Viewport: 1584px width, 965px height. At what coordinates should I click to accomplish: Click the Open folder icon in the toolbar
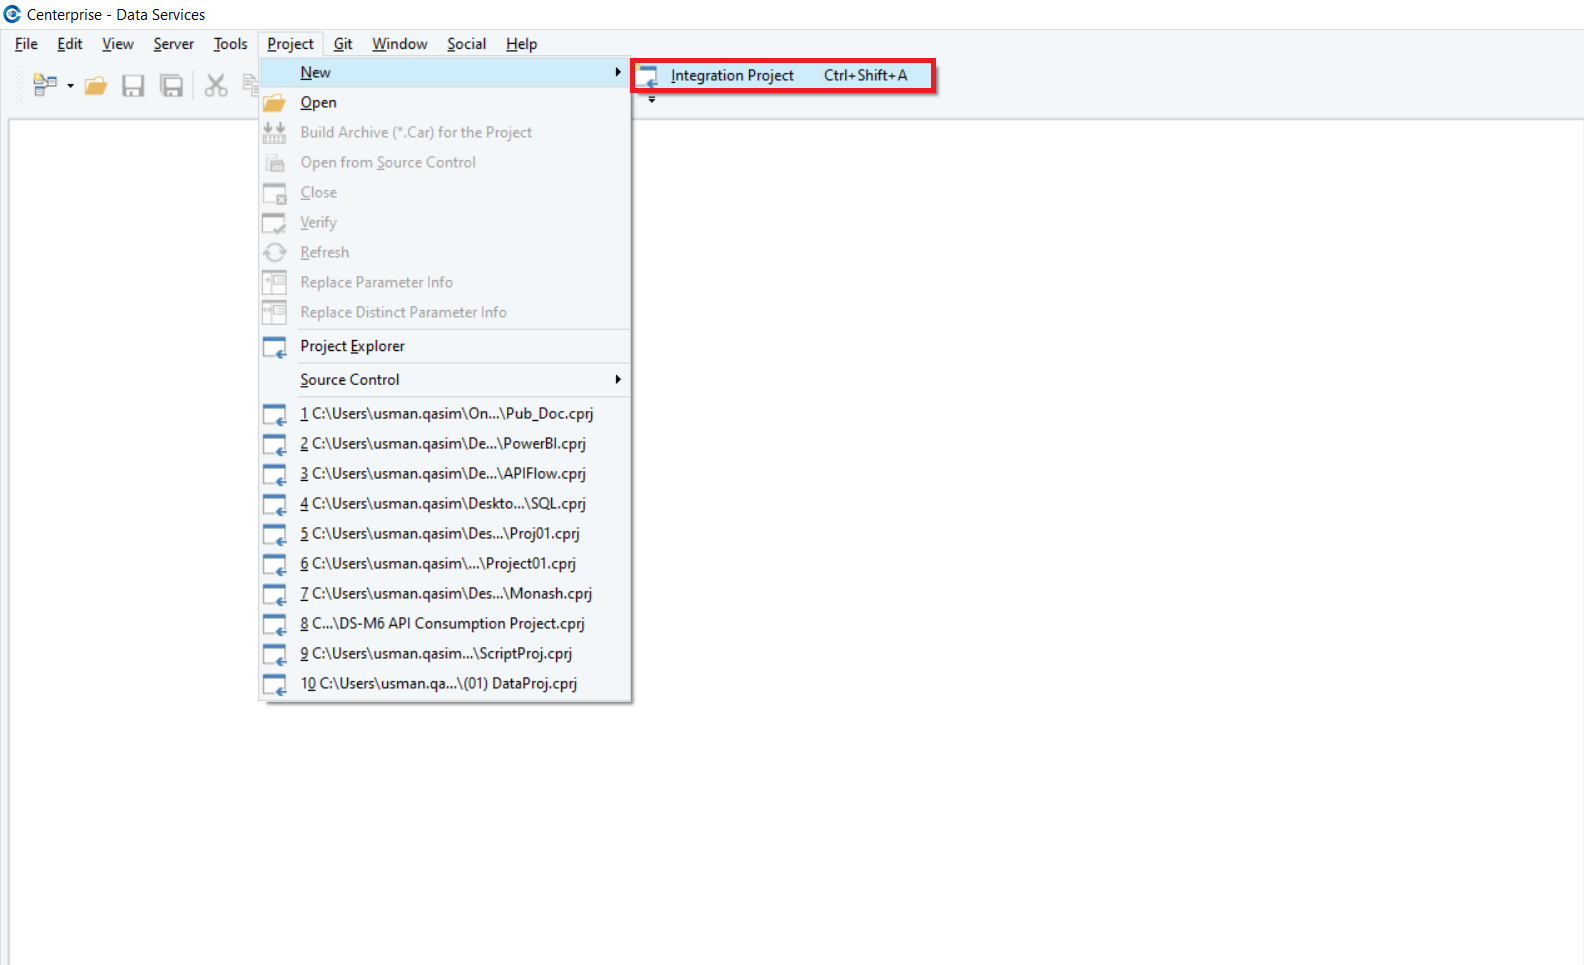[96, 86]
